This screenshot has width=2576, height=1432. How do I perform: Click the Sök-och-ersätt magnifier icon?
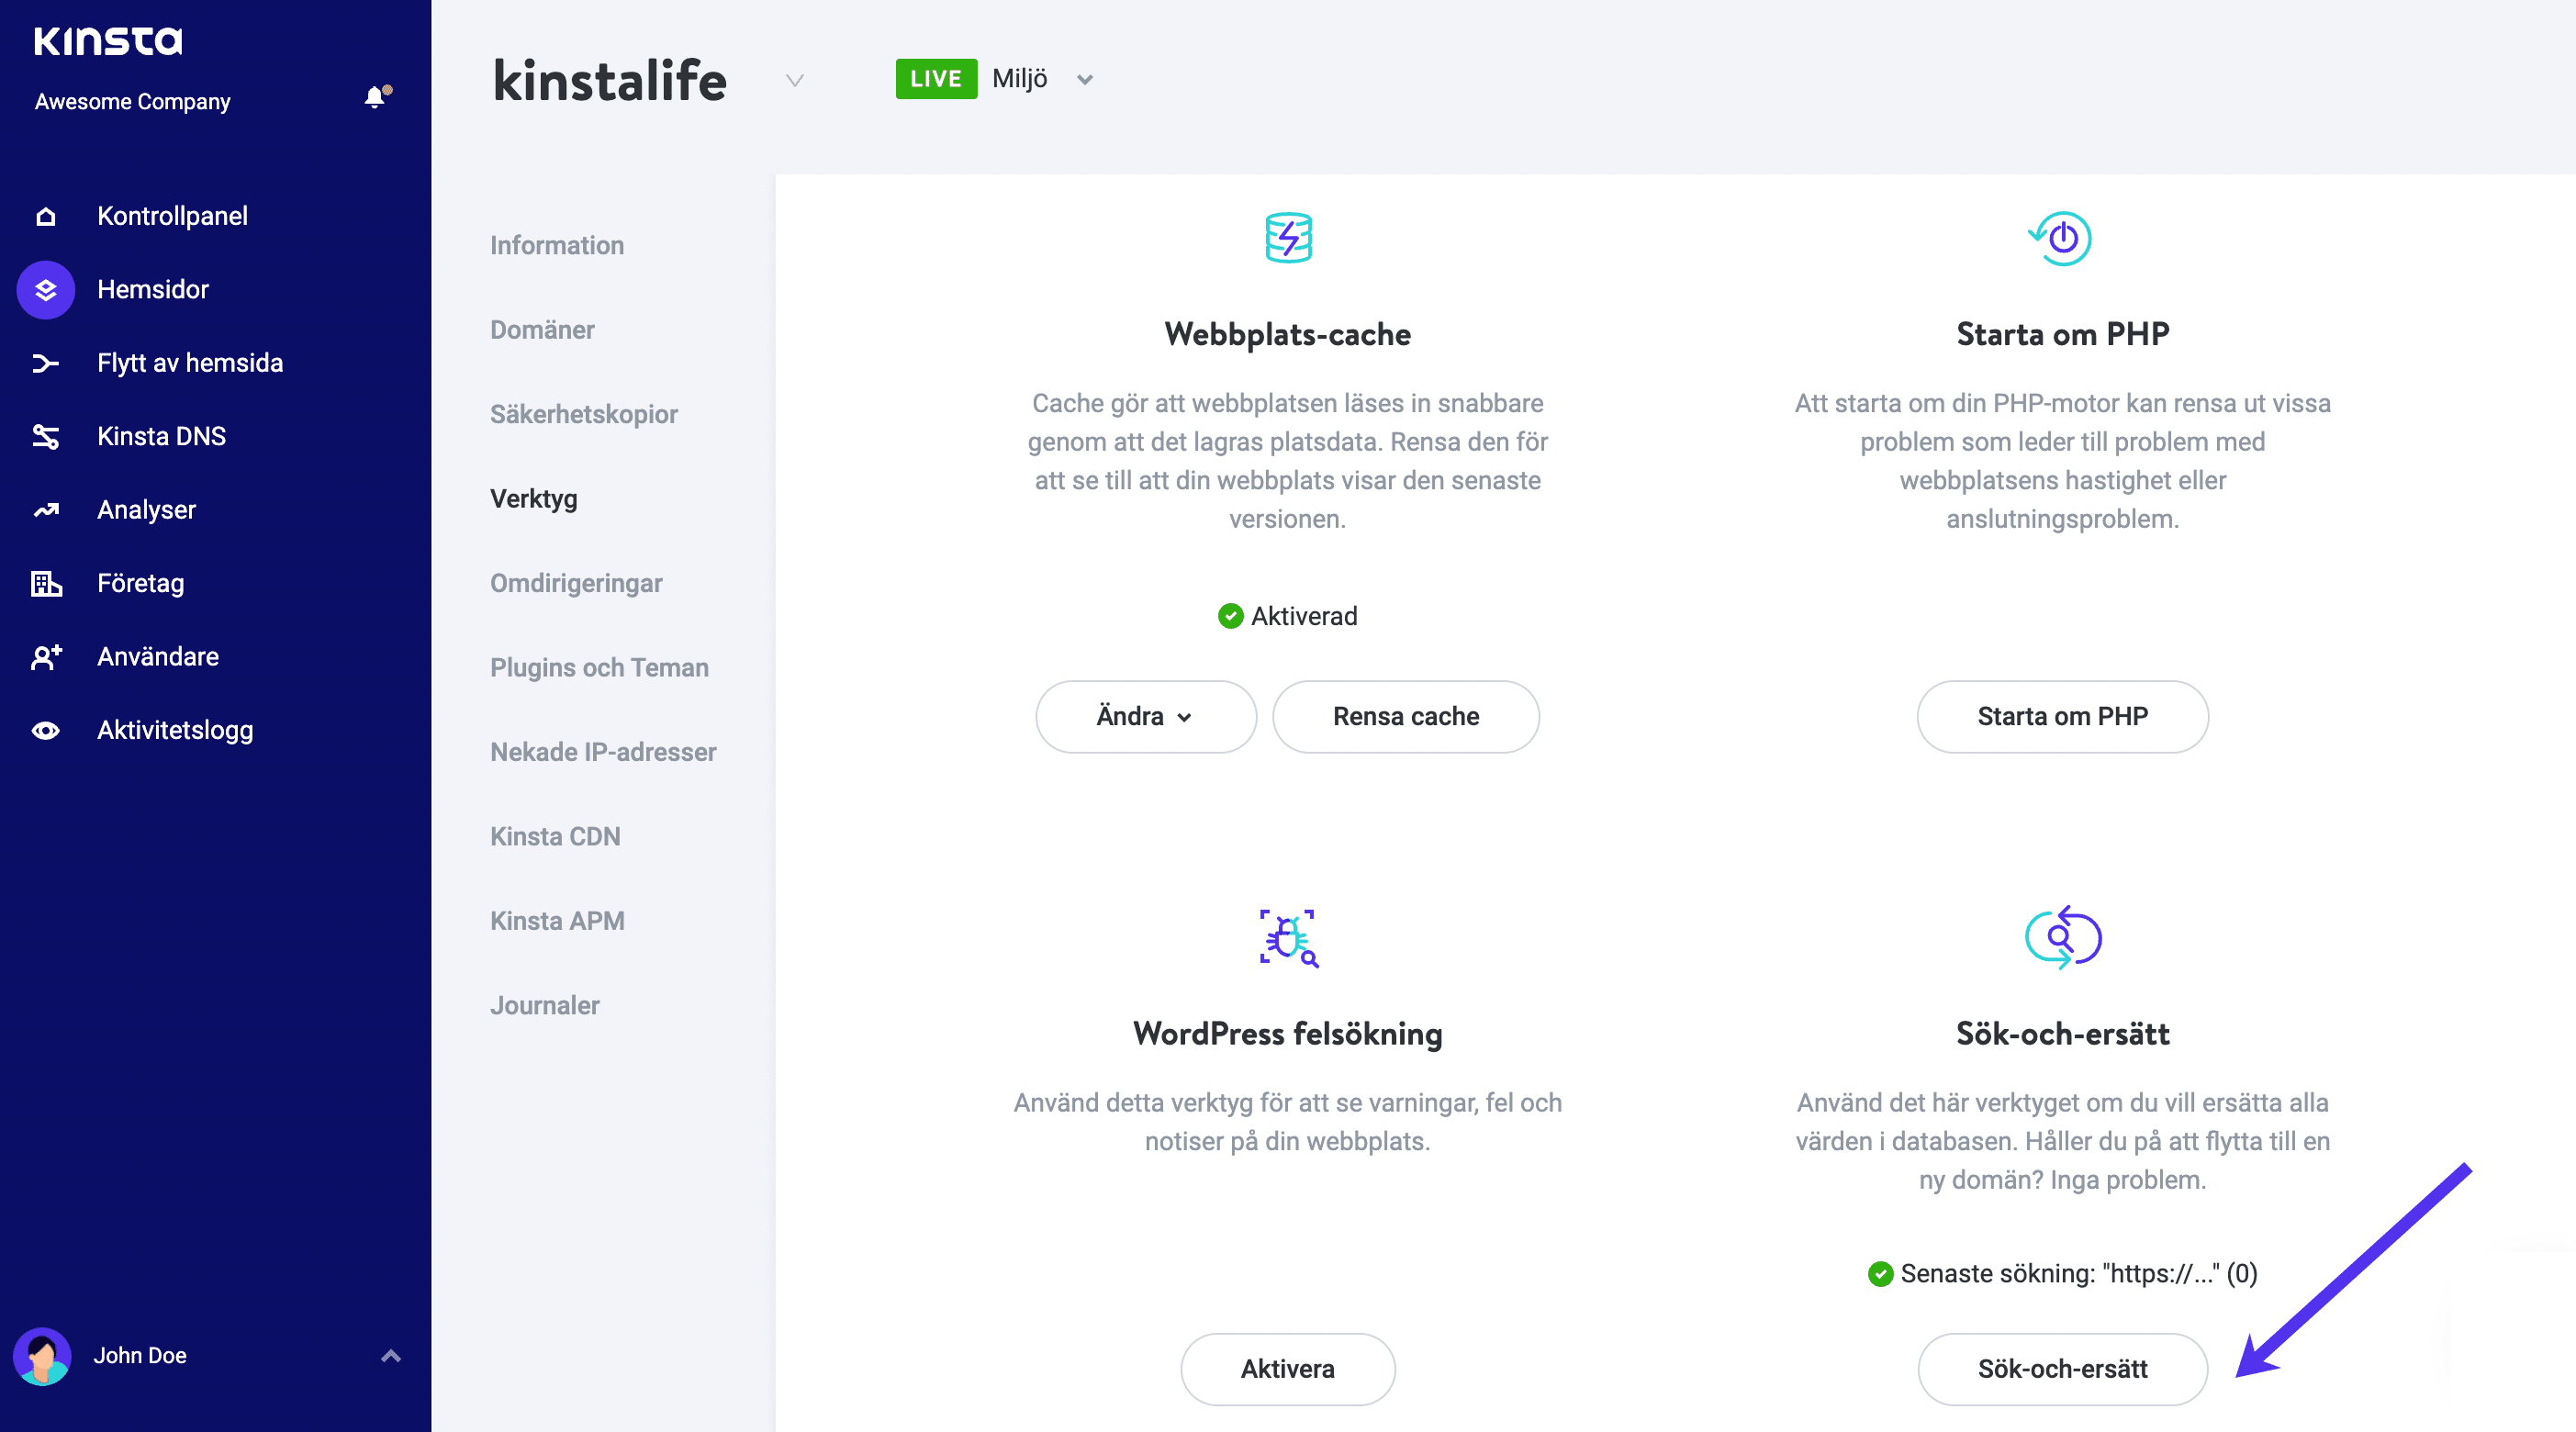coord(2062,938)
